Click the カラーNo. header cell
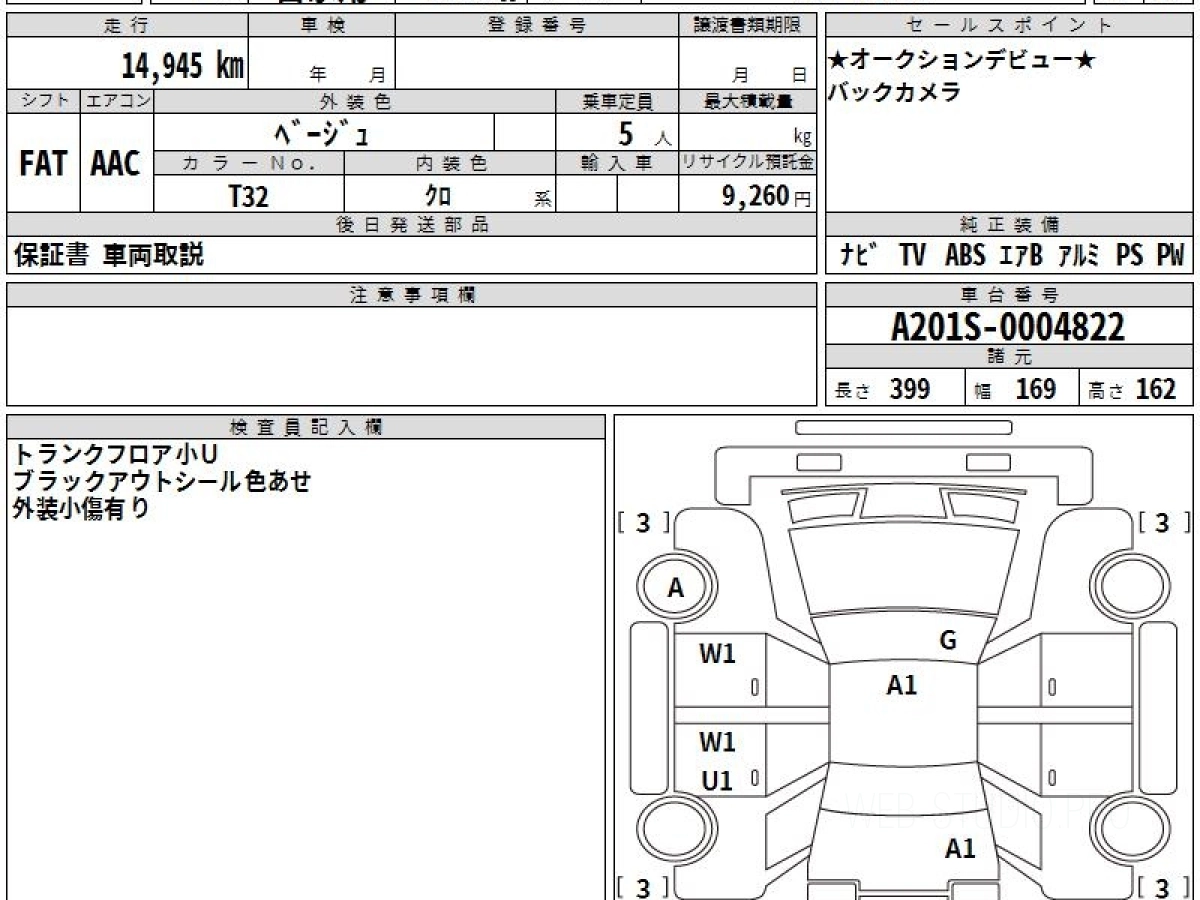This screenshot has height=900, width=1200. [x=249, y=164]
